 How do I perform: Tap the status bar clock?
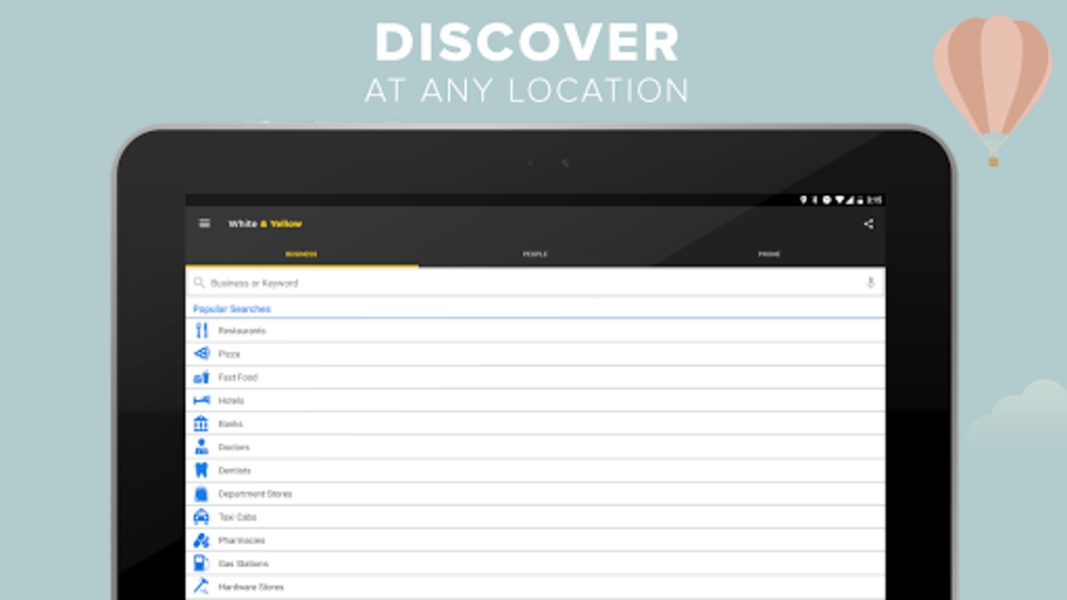coord(874,200)
